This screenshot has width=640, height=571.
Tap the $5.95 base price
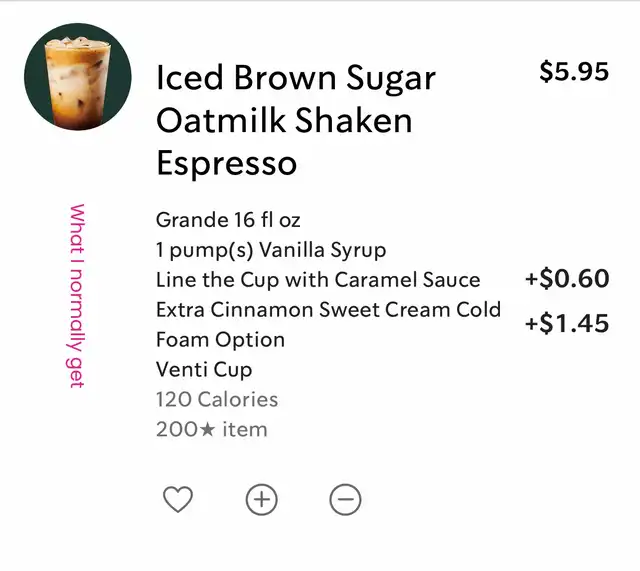click(574, 72)
